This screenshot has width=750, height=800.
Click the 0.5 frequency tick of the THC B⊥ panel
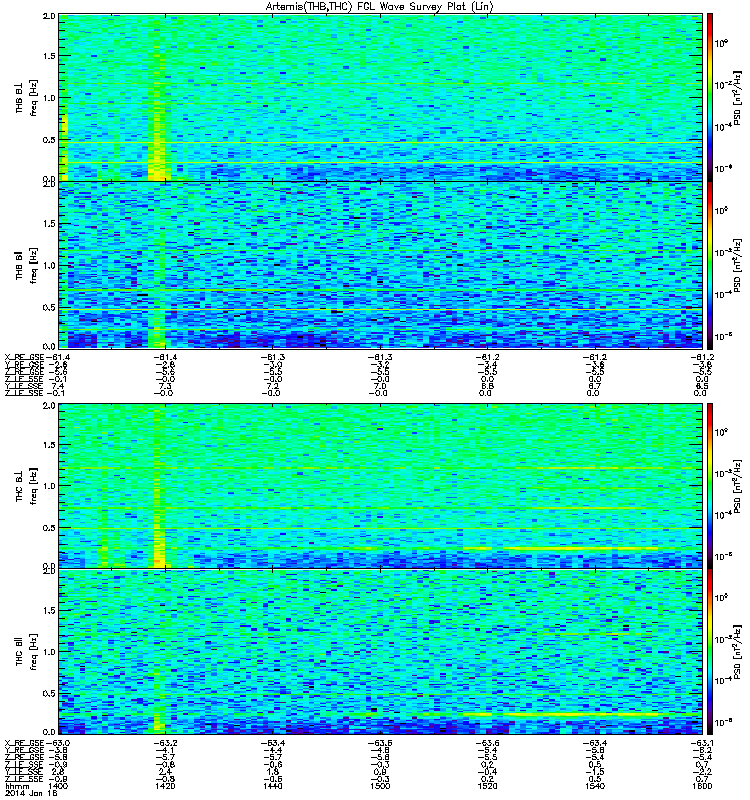coord(49,528)
